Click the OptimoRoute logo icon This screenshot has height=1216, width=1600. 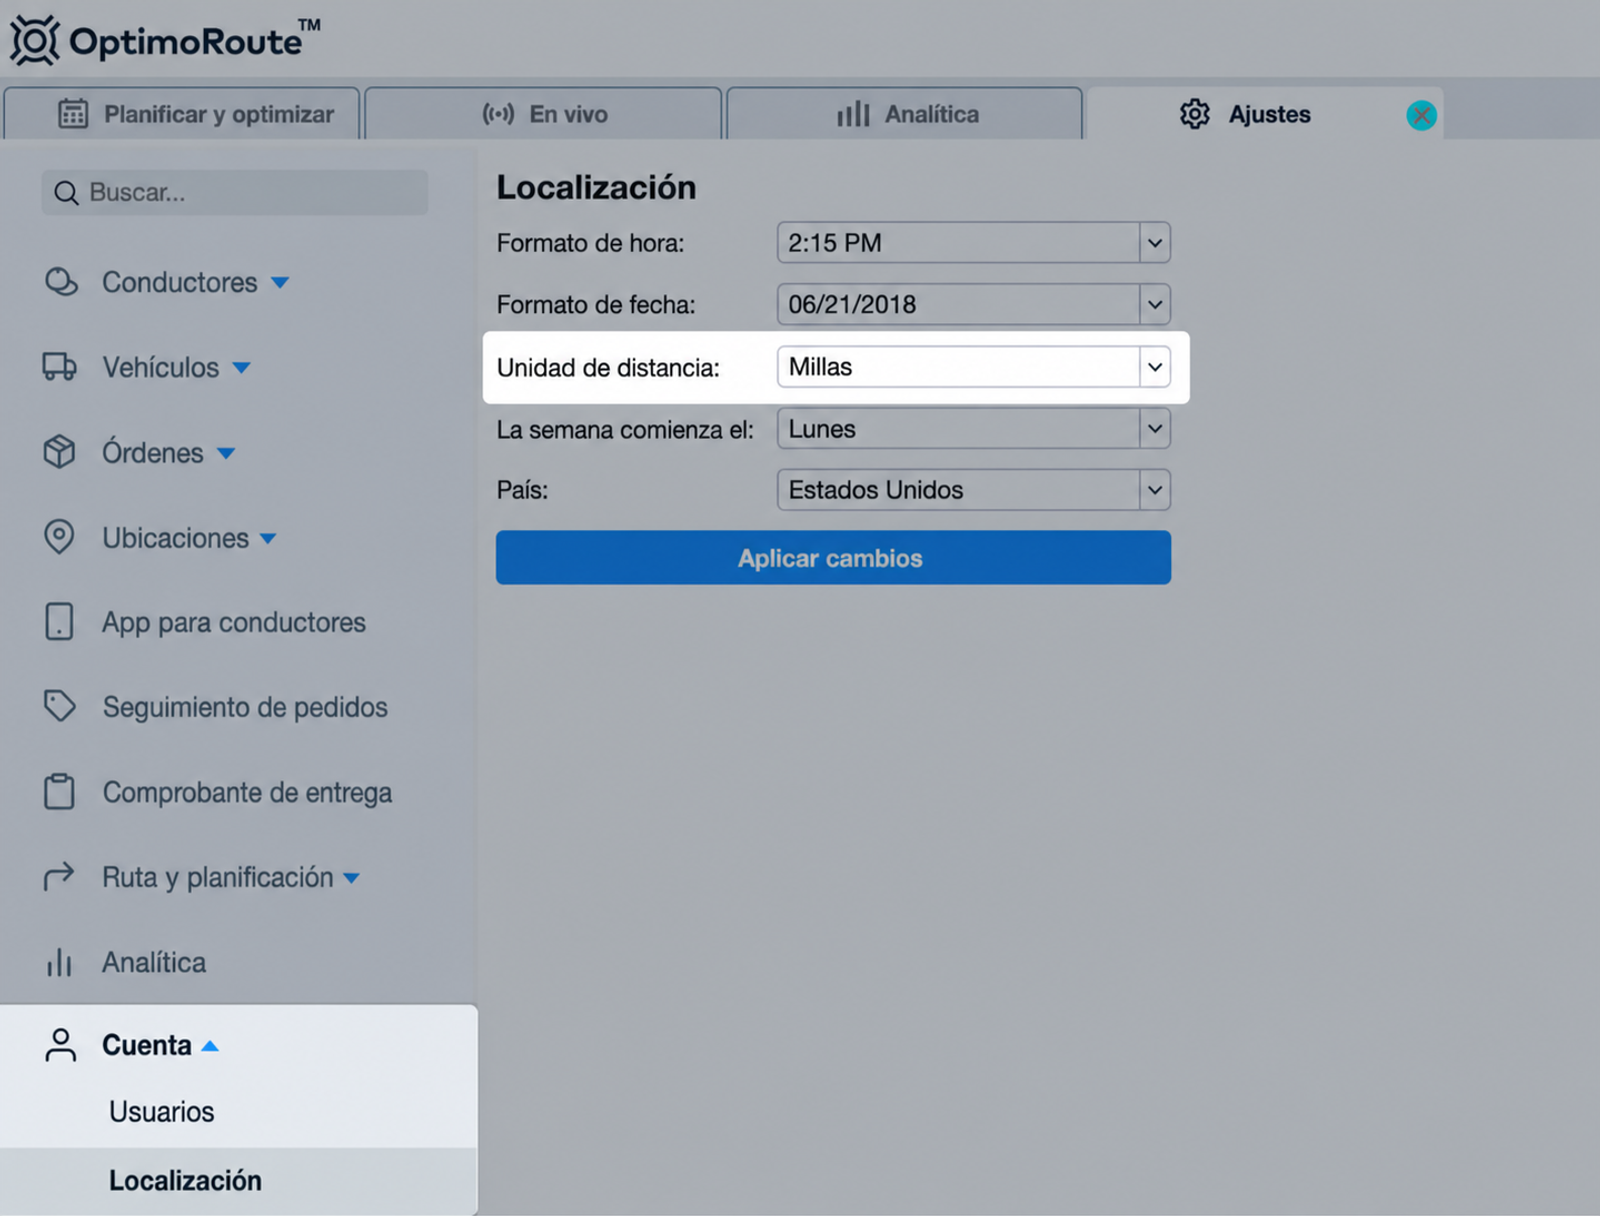pyautogui.click(x=35, y=41)
